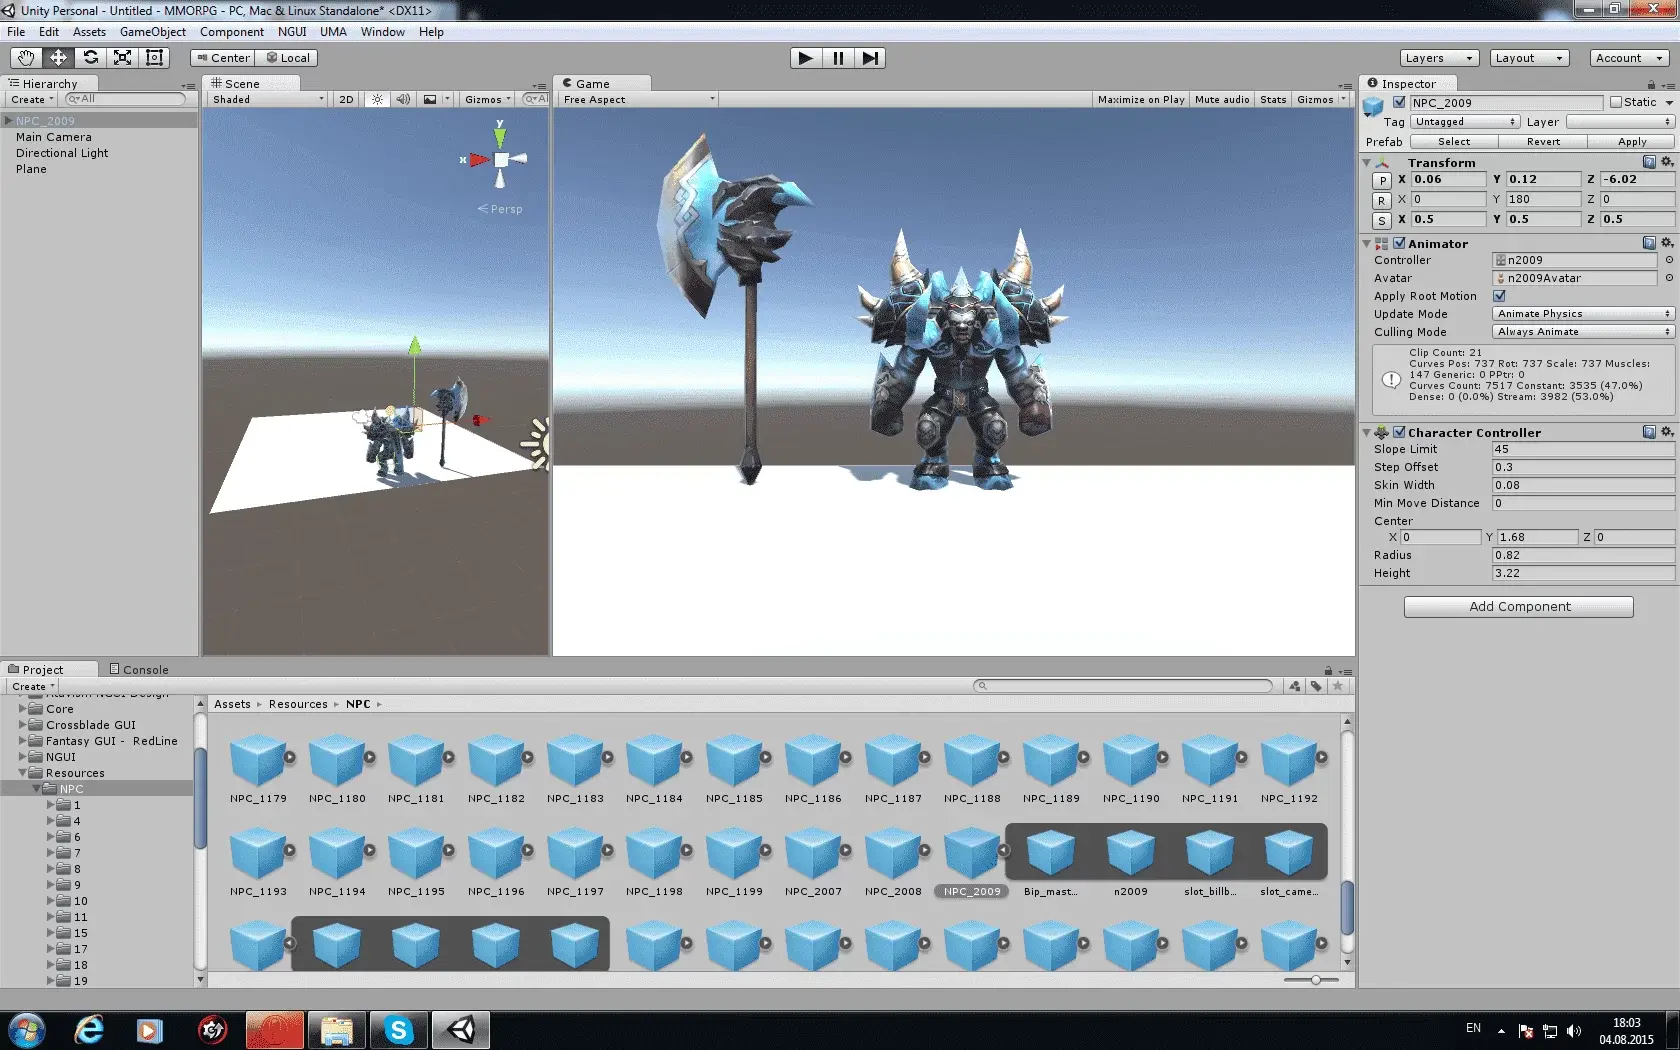This screenshot has width=1680, height=1050.
Task: Open the NGUI menu
Action: point(292,32)
